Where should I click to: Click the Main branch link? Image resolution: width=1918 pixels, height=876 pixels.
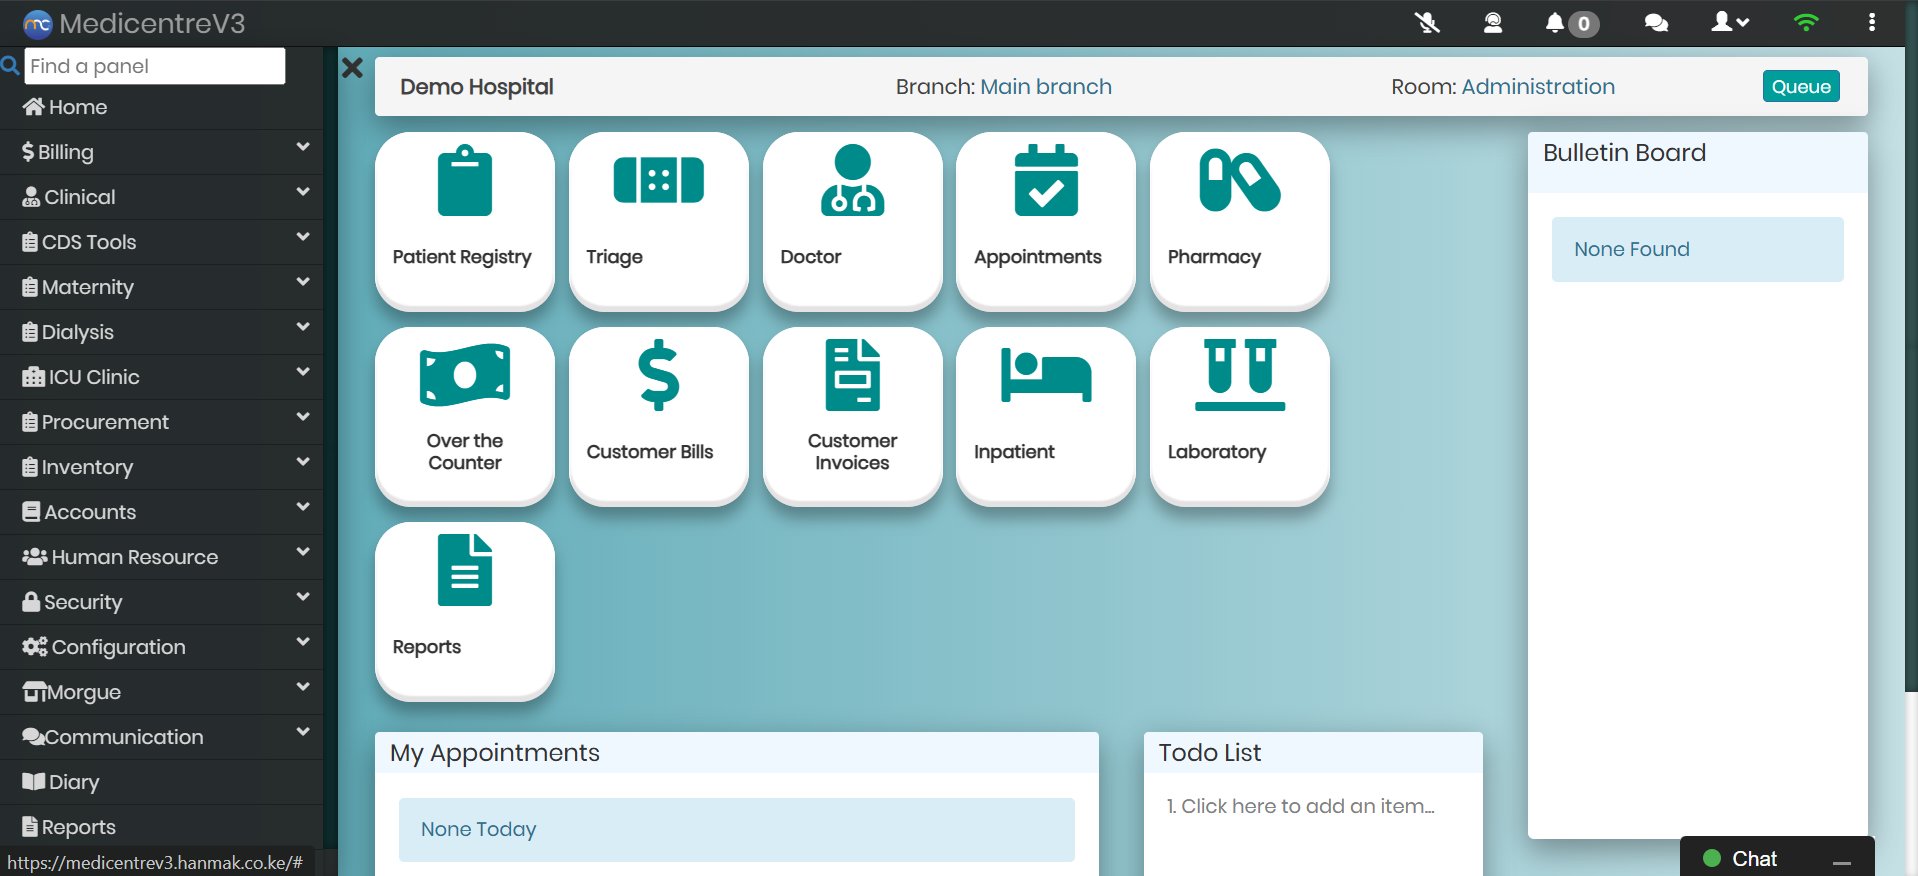(x=1045, y=87)
